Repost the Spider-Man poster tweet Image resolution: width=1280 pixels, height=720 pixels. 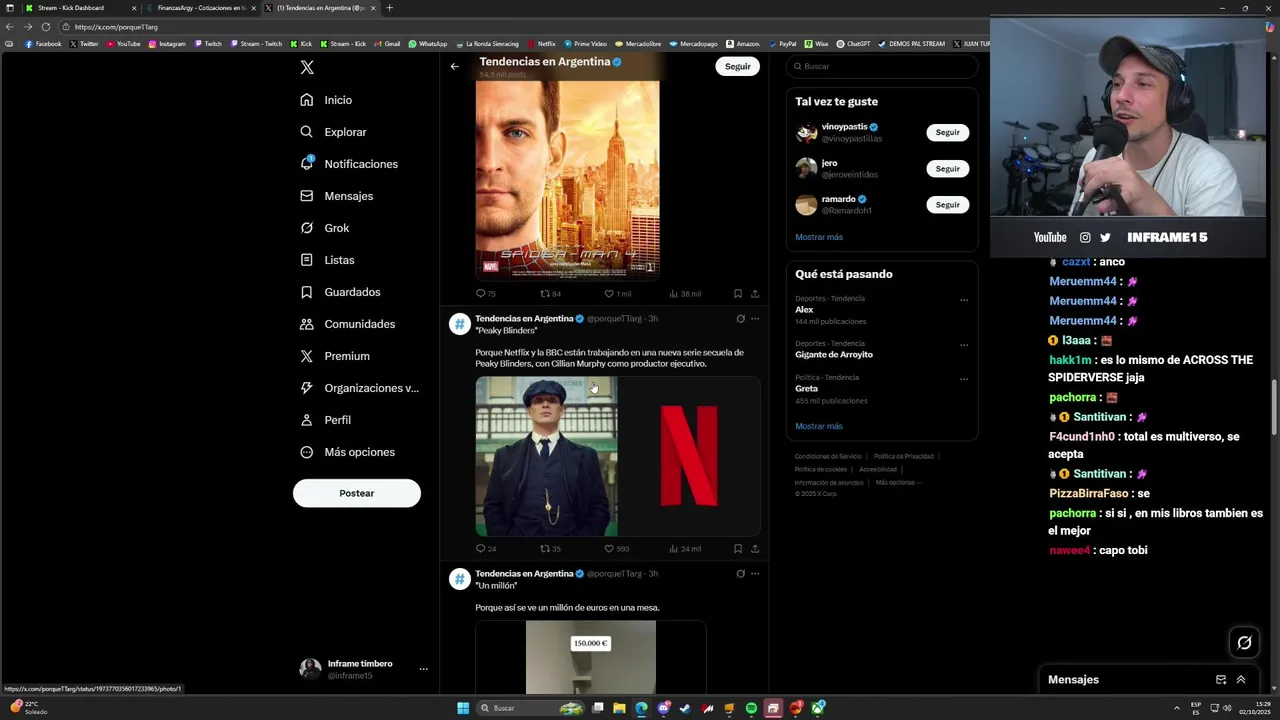[551, 294]
